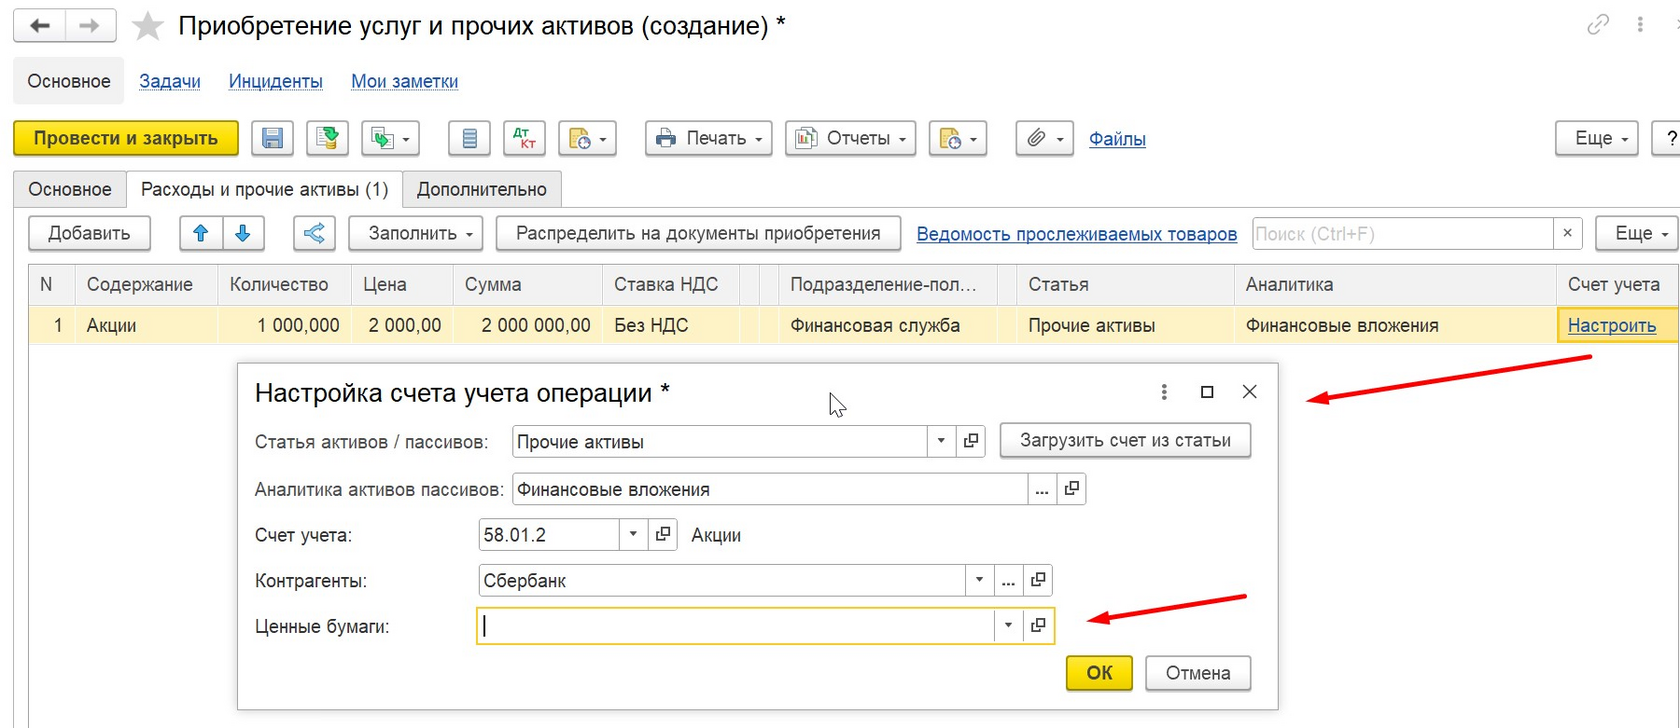Open account 58.01.2 with open icon
The image size is (1680, 728).
pos(663,534)
